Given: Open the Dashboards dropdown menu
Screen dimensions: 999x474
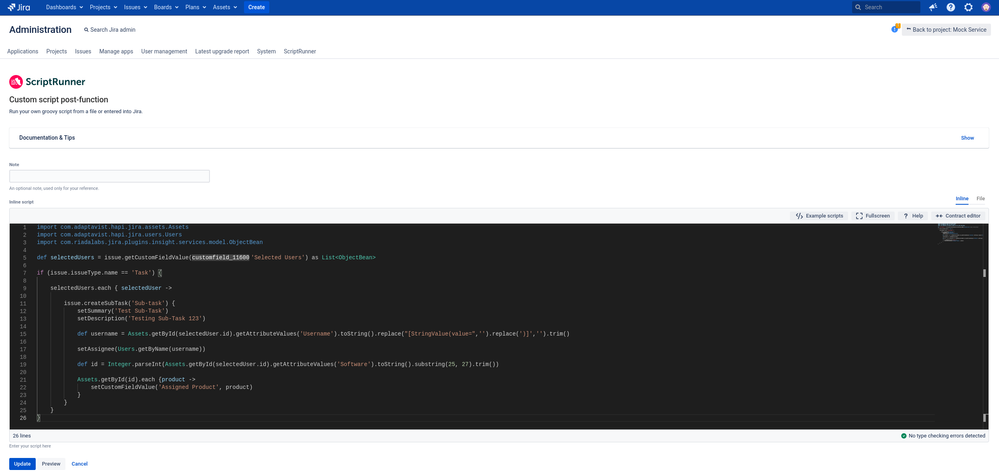Looking at the screenshot, I should tap(64, 7).
